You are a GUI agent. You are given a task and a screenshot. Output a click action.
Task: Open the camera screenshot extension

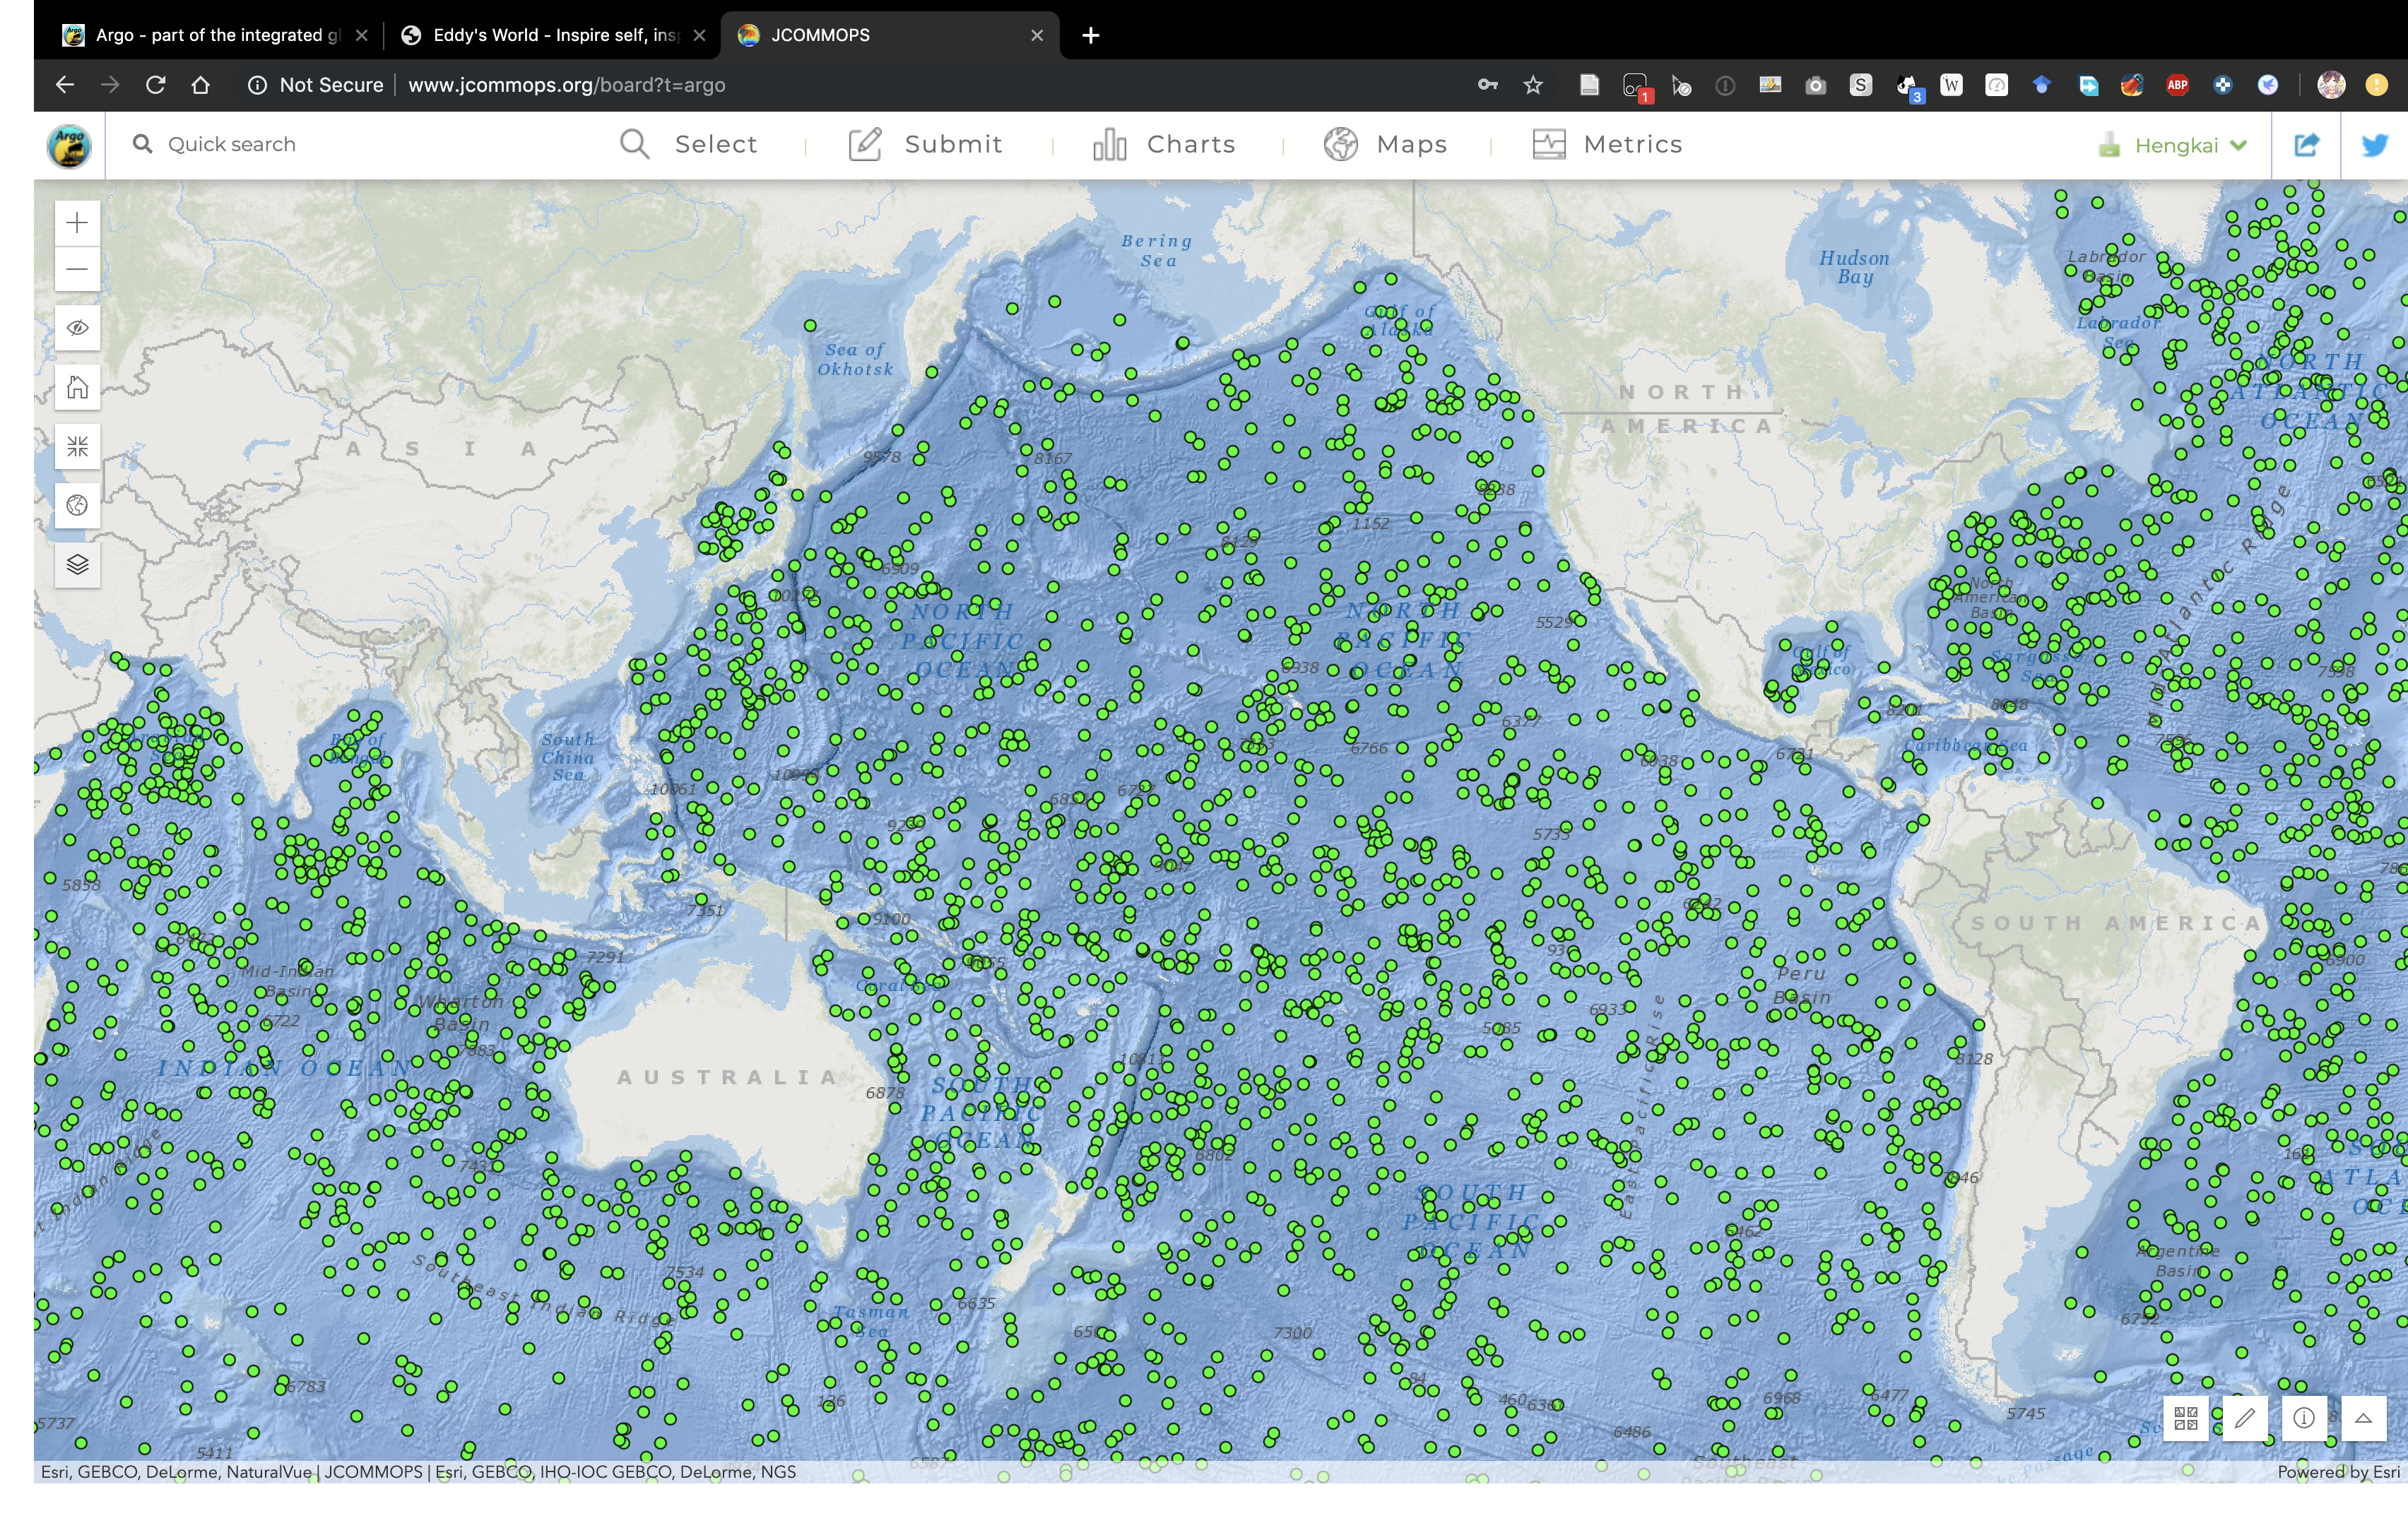coord(1816,86)
